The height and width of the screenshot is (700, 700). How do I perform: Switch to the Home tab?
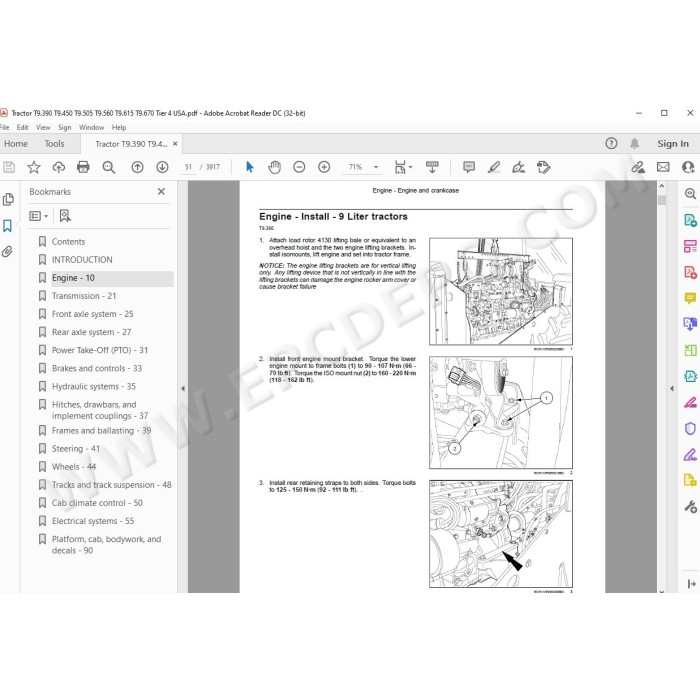point(16,144)
